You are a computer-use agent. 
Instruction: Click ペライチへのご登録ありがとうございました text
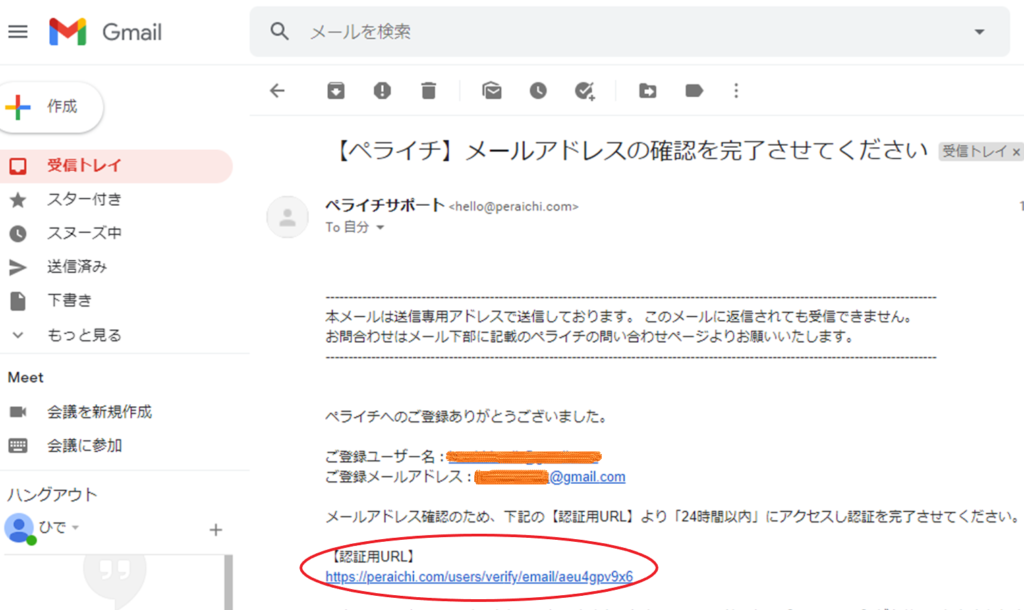point(466,417)
